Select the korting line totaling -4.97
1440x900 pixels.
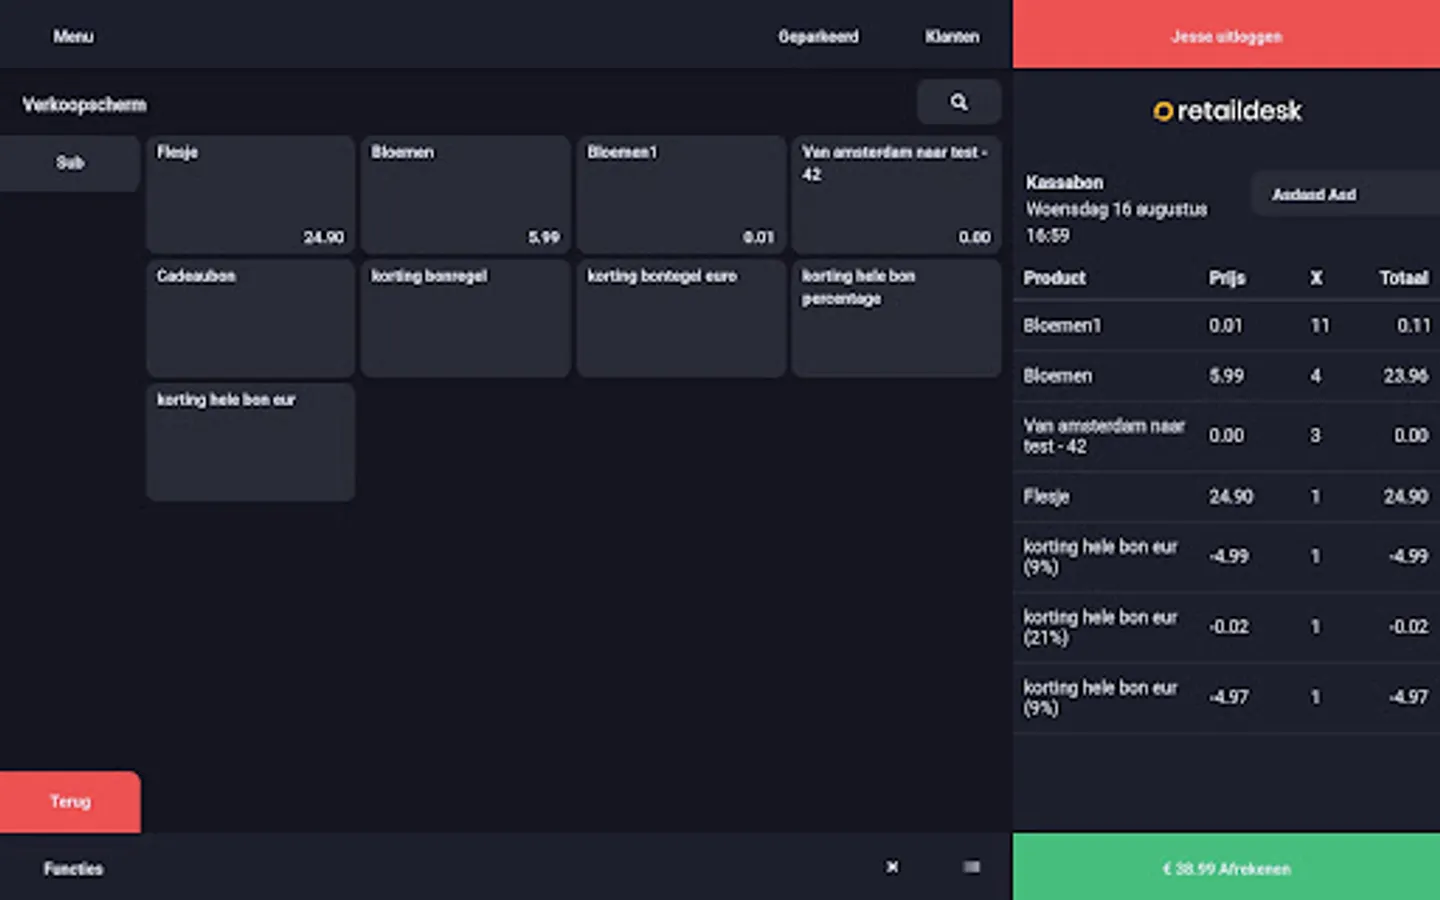1226,698
